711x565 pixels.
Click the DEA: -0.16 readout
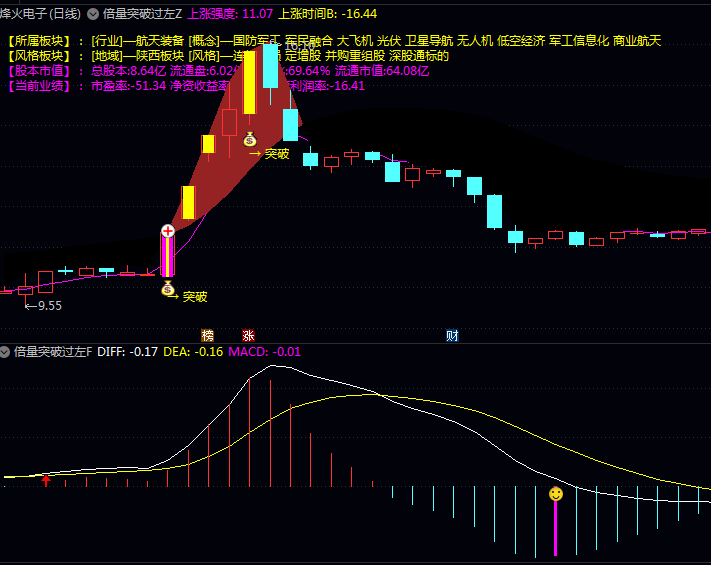(193, 352)
